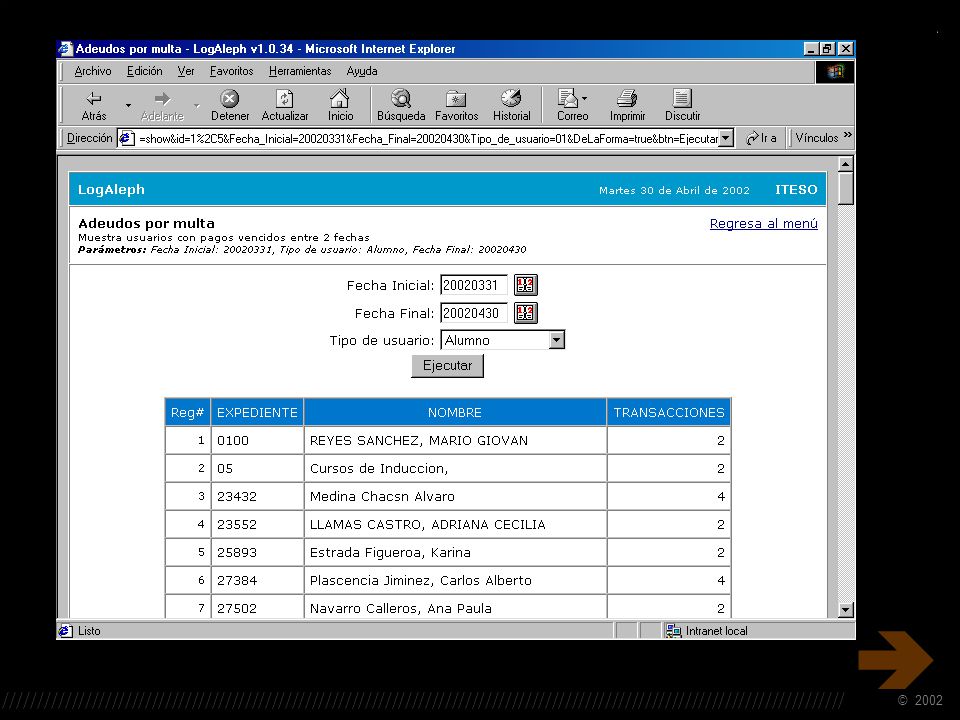Select the Estrada Figueroa, Karina cell
This screenshot has width=960, height=720.
455,553
